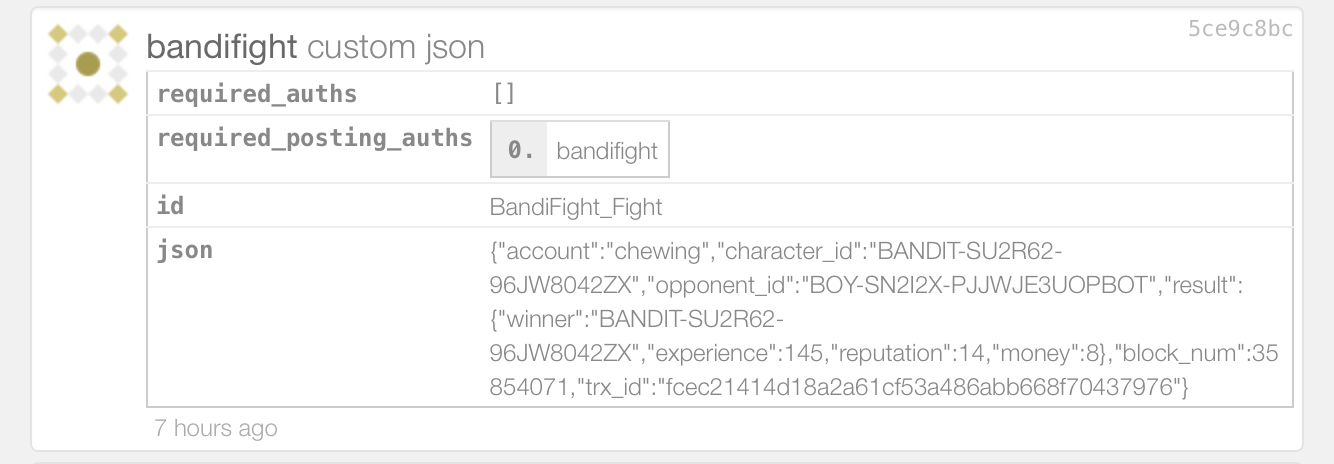Click the empty [] required_auths value
Viewport: 1334px width, 464px height.
tap(503, 94)
